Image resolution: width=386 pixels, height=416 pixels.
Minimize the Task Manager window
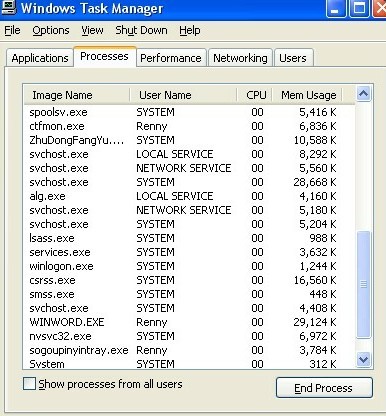point(336,8)
